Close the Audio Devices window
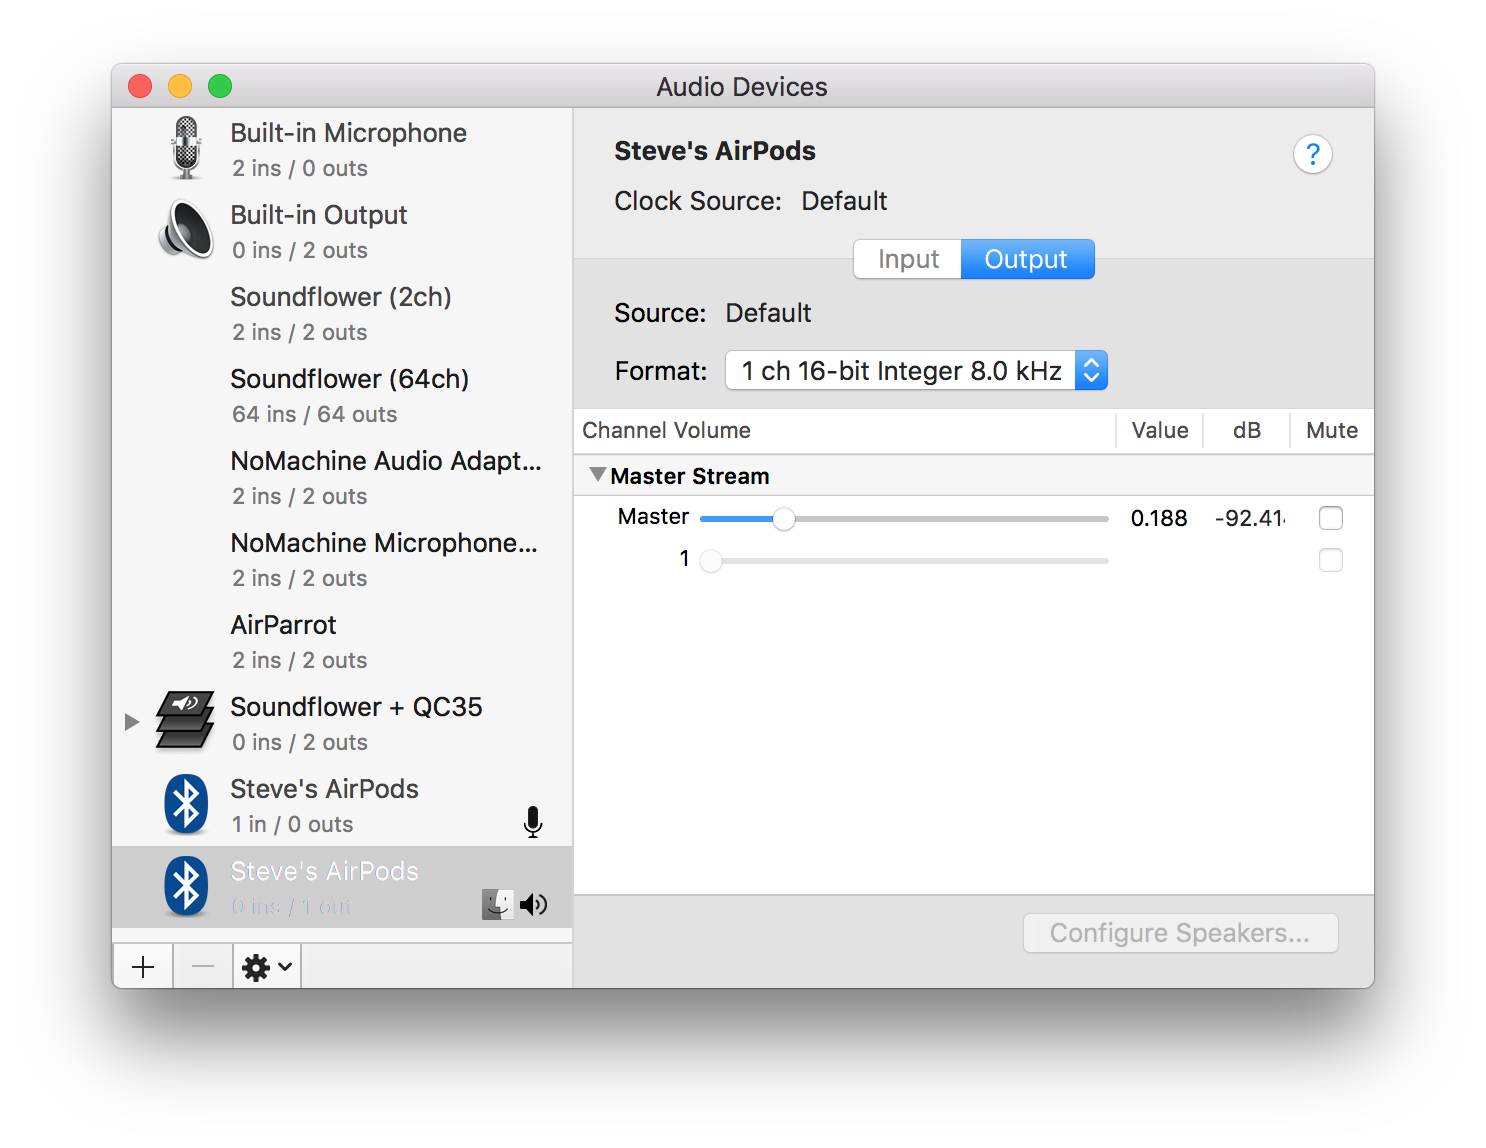 tap(140, 86)
